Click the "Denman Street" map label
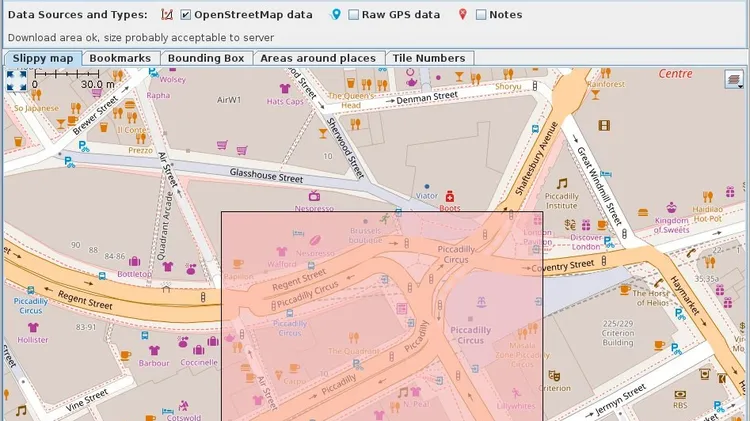The height and width of the screenshot is (421, 750). coord(427,98)
